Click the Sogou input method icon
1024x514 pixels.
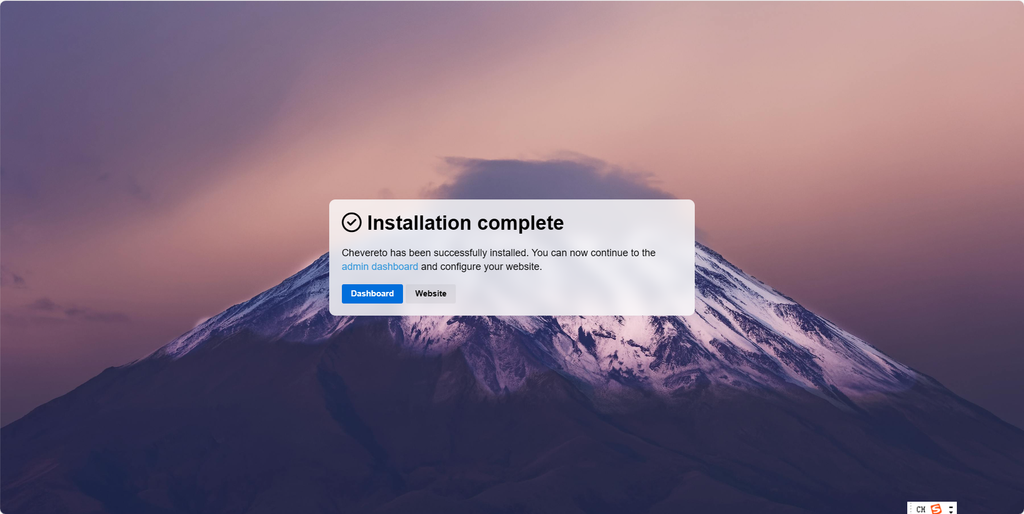pyautogui.click(x=936, y=509)
